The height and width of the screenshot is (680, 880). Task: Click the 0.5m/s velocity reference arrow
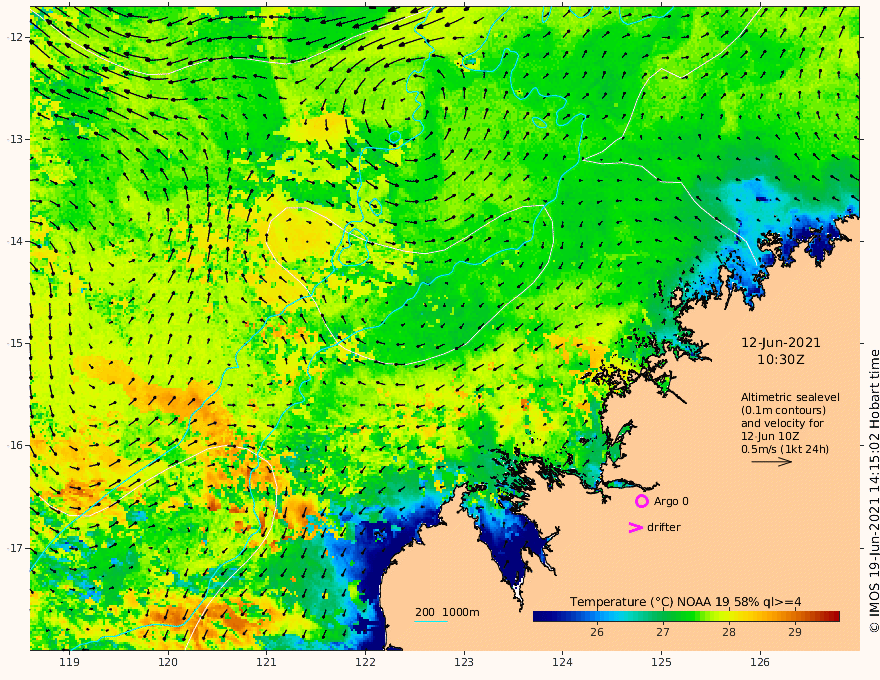[772, 462]
